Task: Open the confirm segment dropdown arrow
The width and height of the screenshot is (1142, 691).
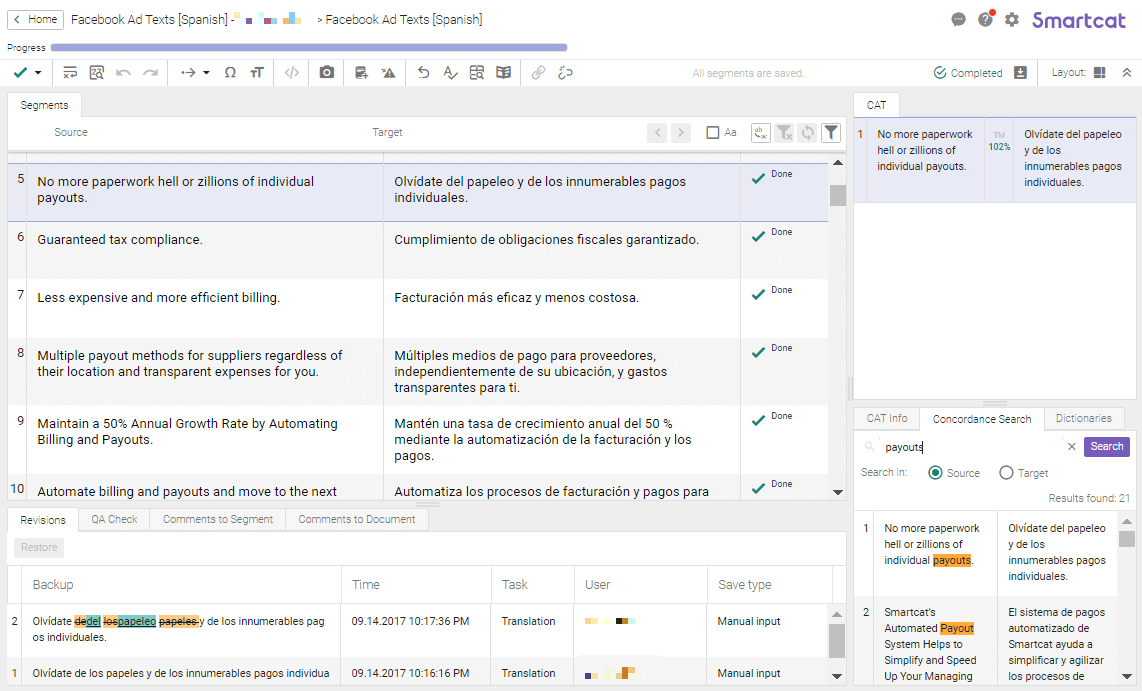Action: point(38,72)
